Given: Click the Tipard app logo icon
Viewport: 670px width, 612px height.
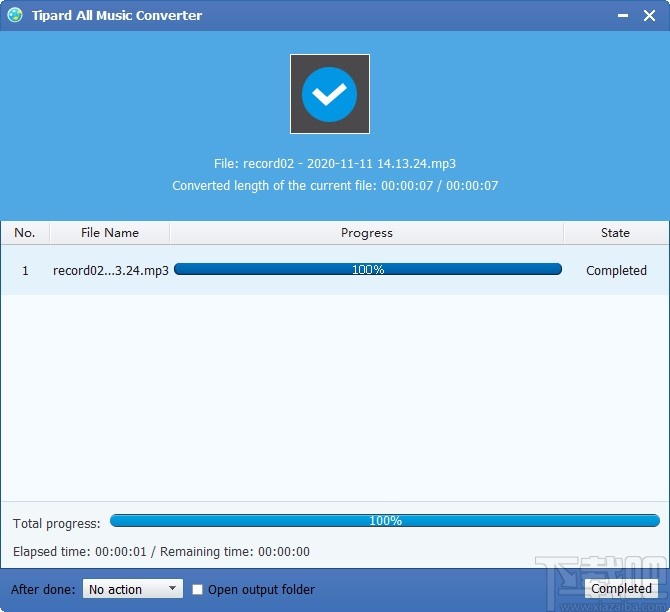Looking at the screenshot, I should click(x=15, y=15).
